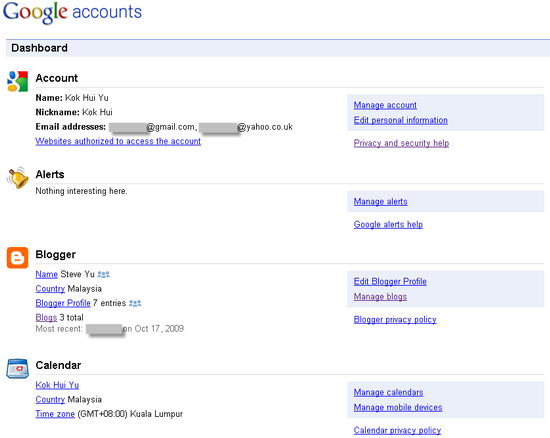Open Manage mobile devices link

pyautogui.click(x=398, y=407)
